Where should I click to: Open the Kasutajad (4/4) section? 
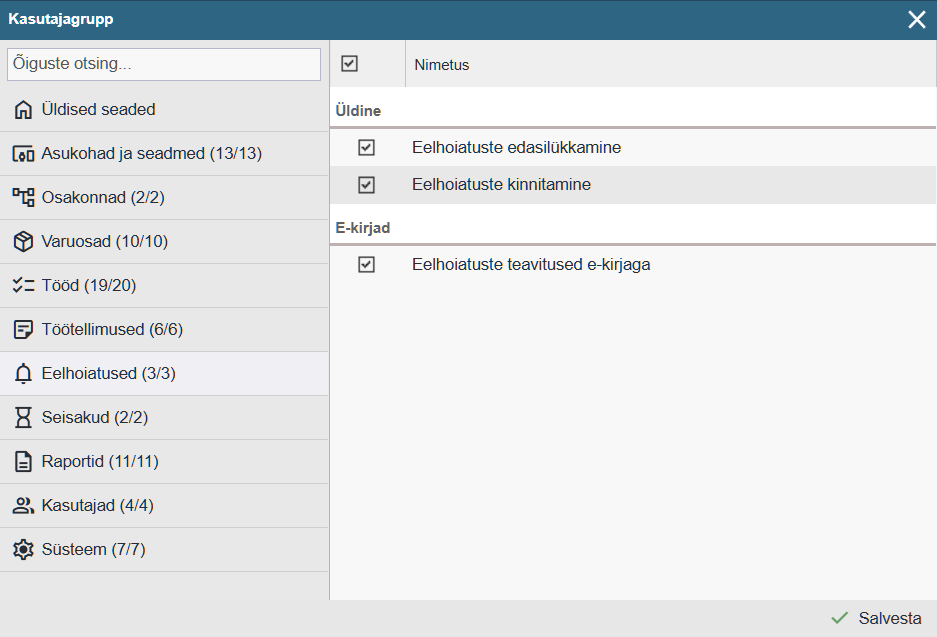[x=97, y=506]
